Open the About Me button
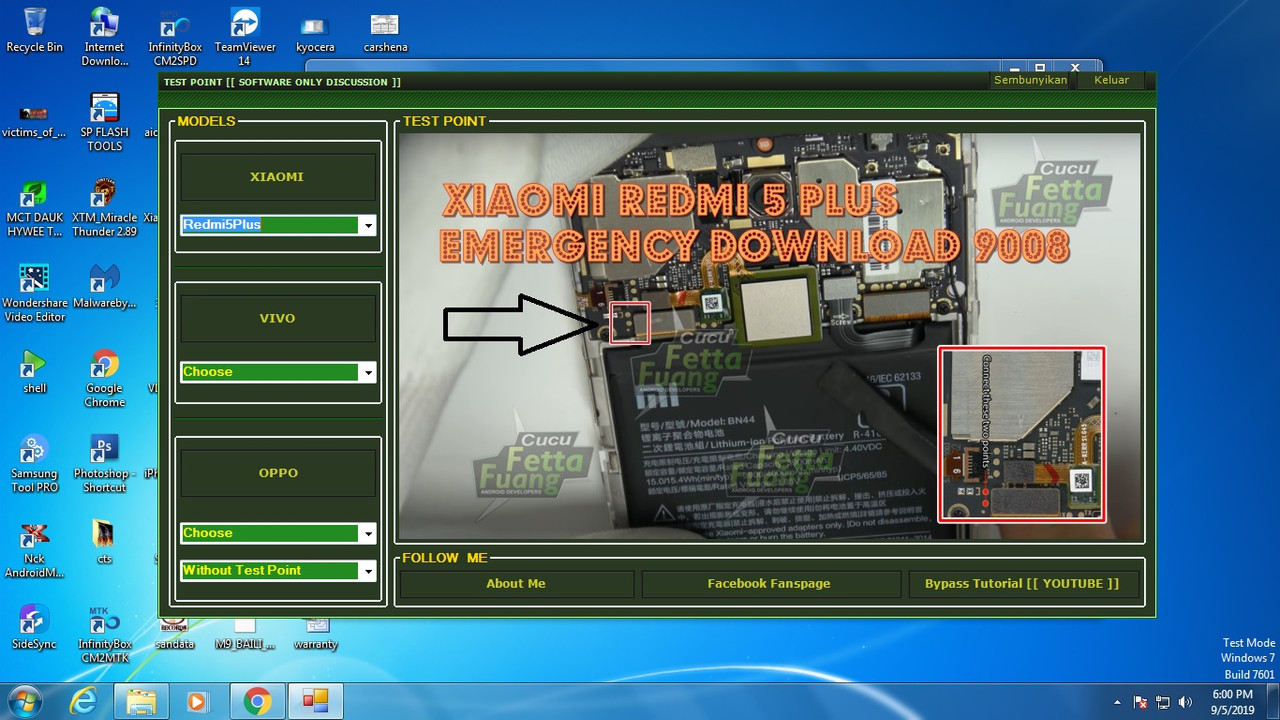The height and width of the screenshot is (720, 1280). [x=516, y=584]
